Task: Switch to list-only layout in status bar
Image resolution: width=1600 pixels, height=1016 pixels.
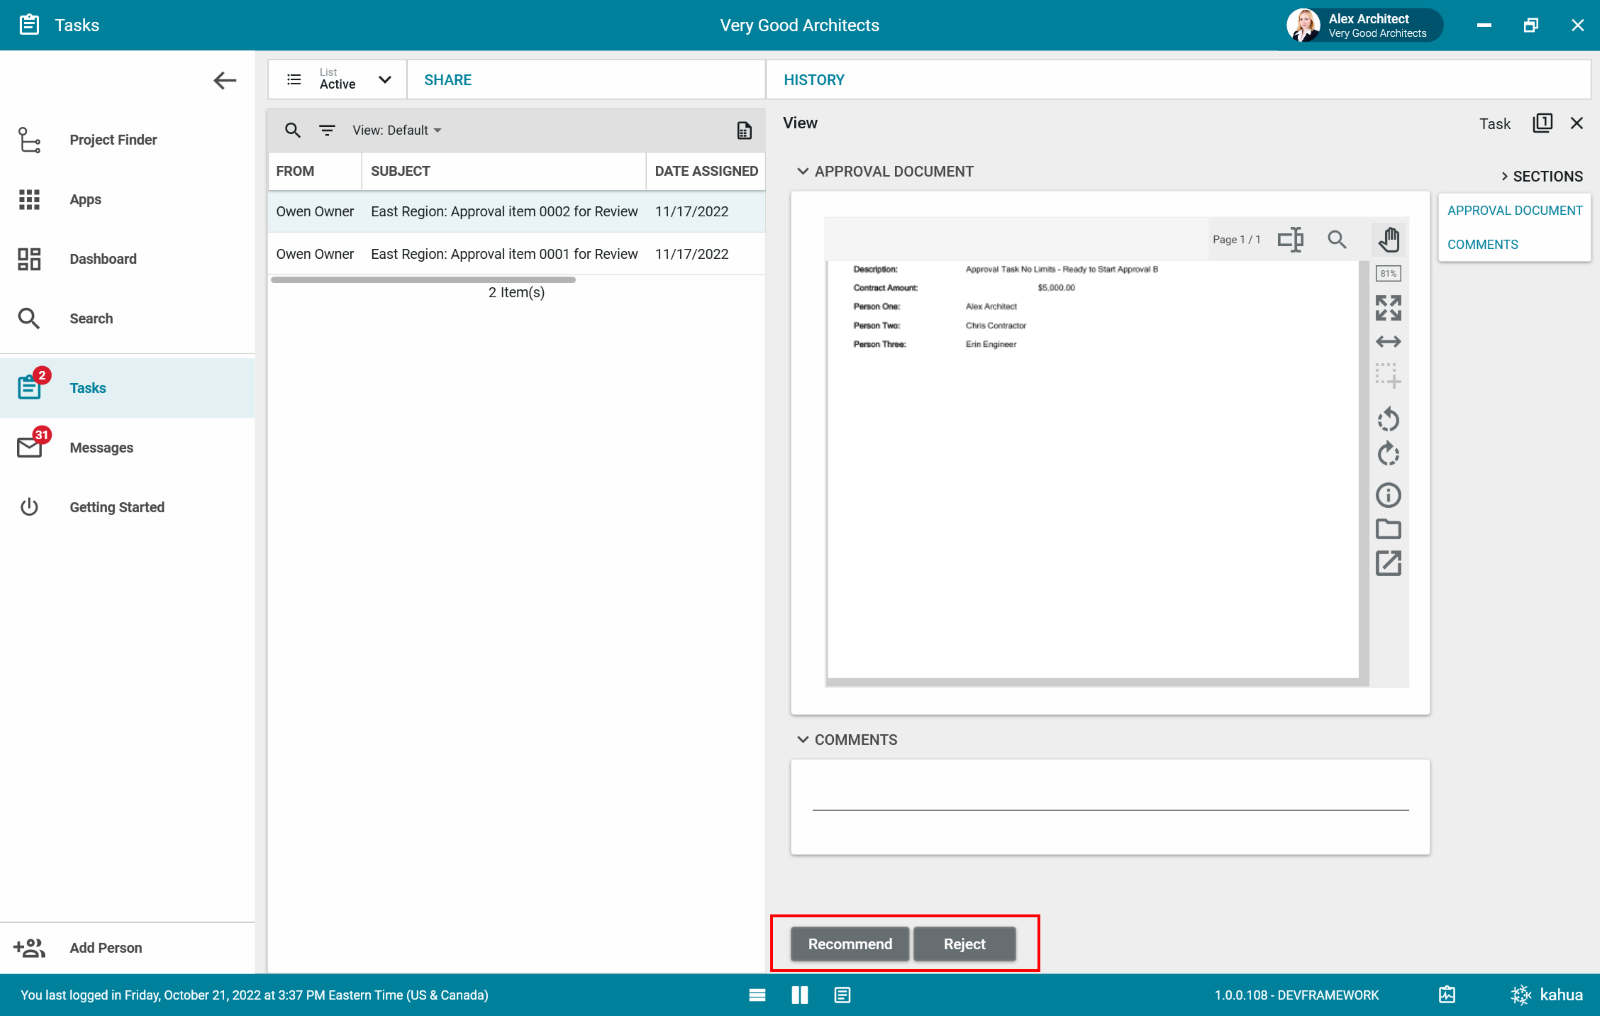Action: tap(757, 995)
